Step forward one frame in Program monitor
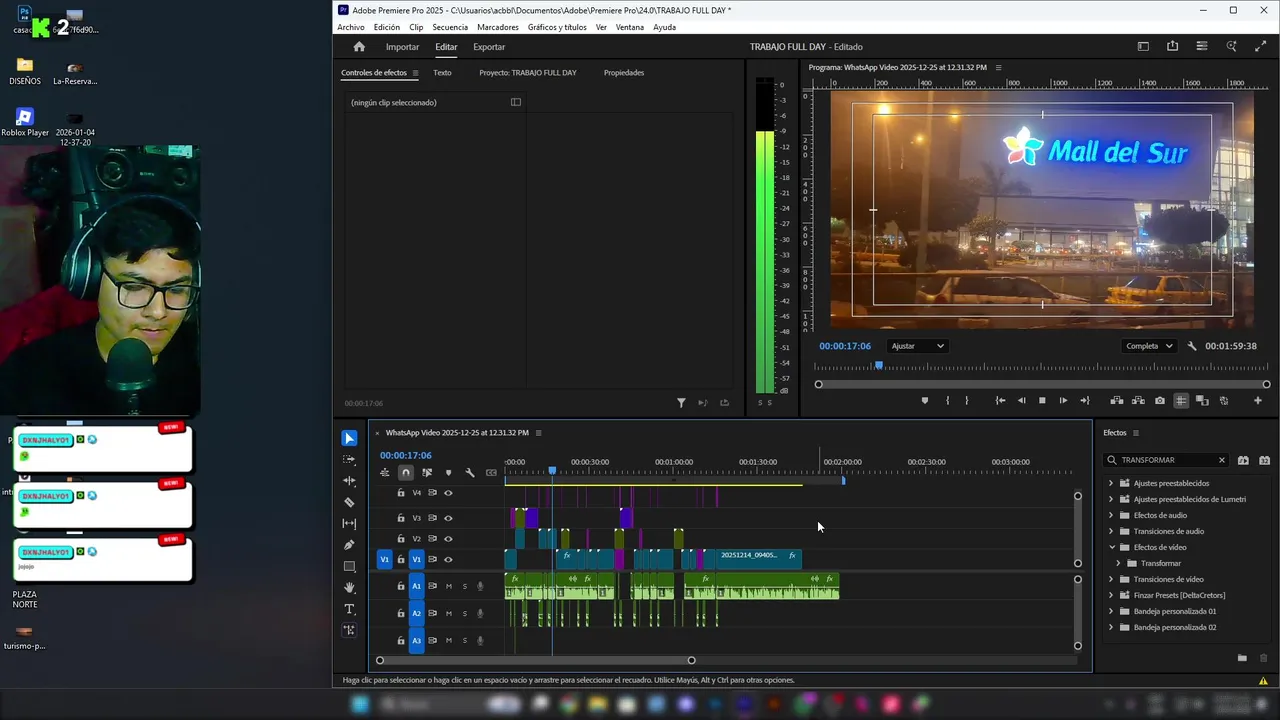Viewport: 1280px width, 720px height. [x=1063, y=401]
